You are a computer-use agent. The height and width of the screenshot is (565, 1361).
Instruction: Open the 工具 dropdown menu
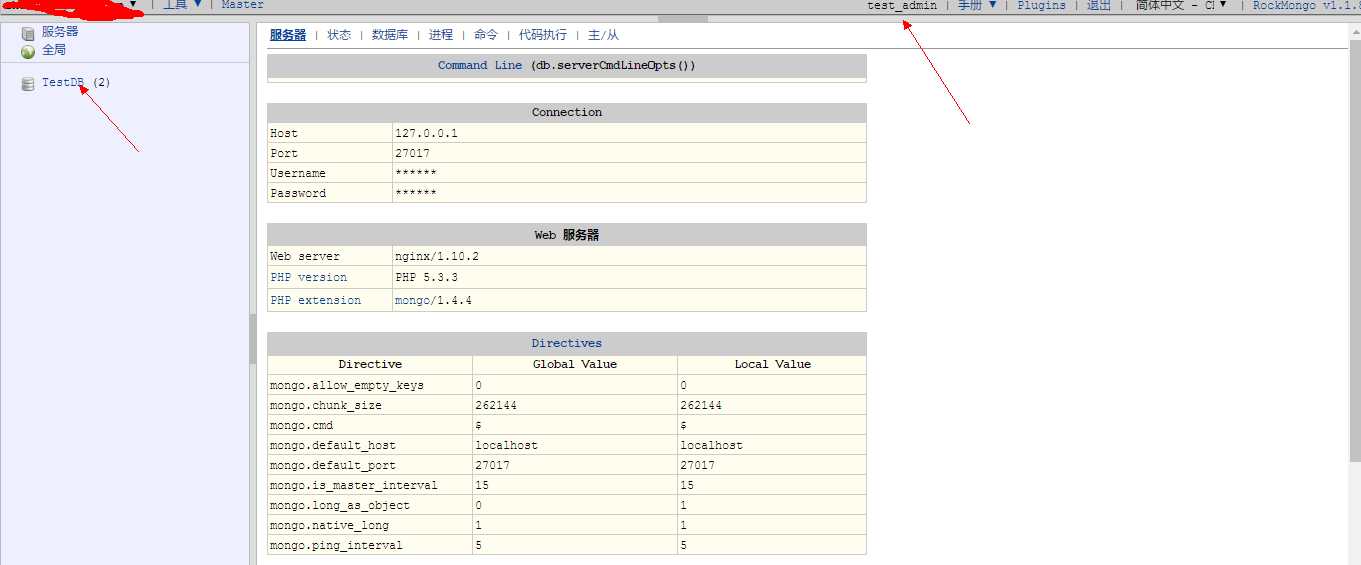pyautogui.click(x=182, y=5)
